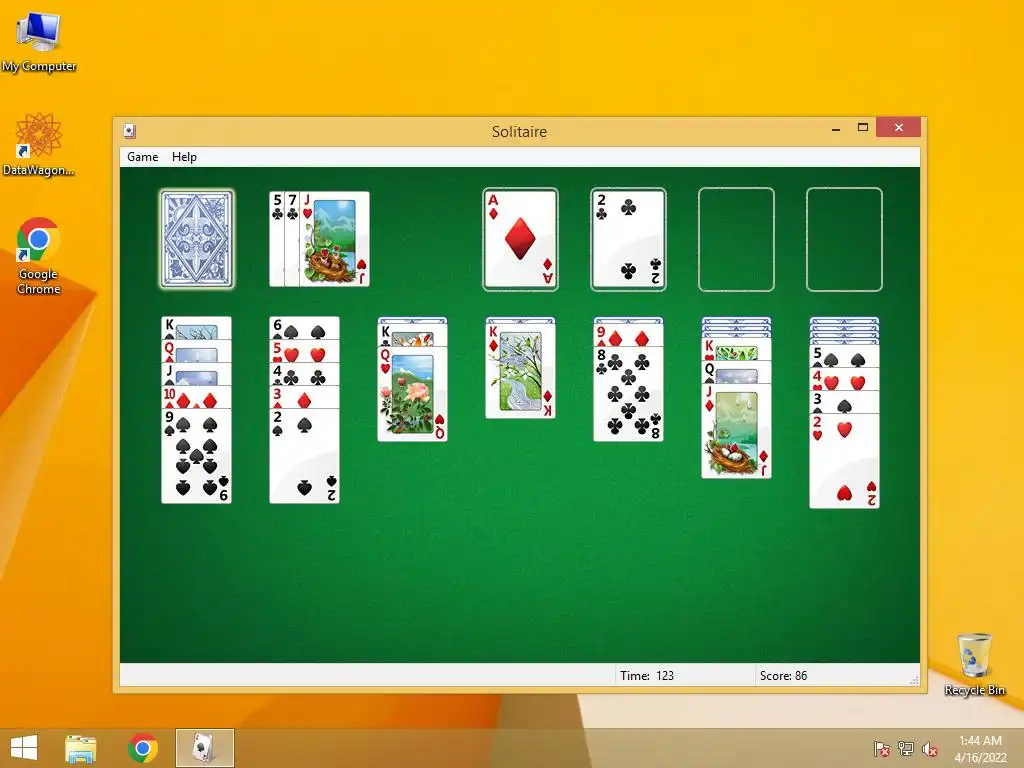Select the 4 of clubs in second column

[304, 374]
